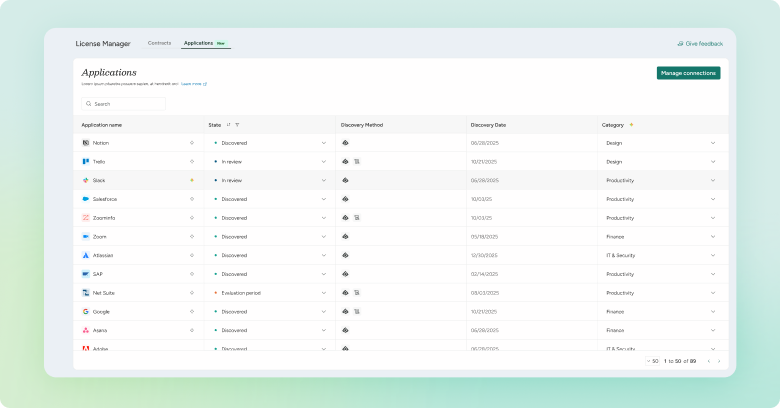
Task: Click the Notion app logo
Action: [86, 143]
